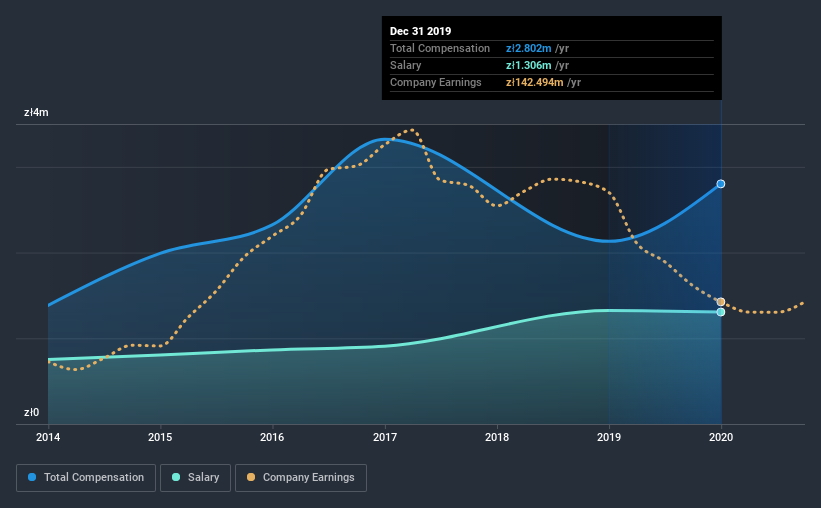The height and width of the screenshot is (508, 821).
Task: Click the Total Compensation data point at 2020
Action: tap(721, 184)
